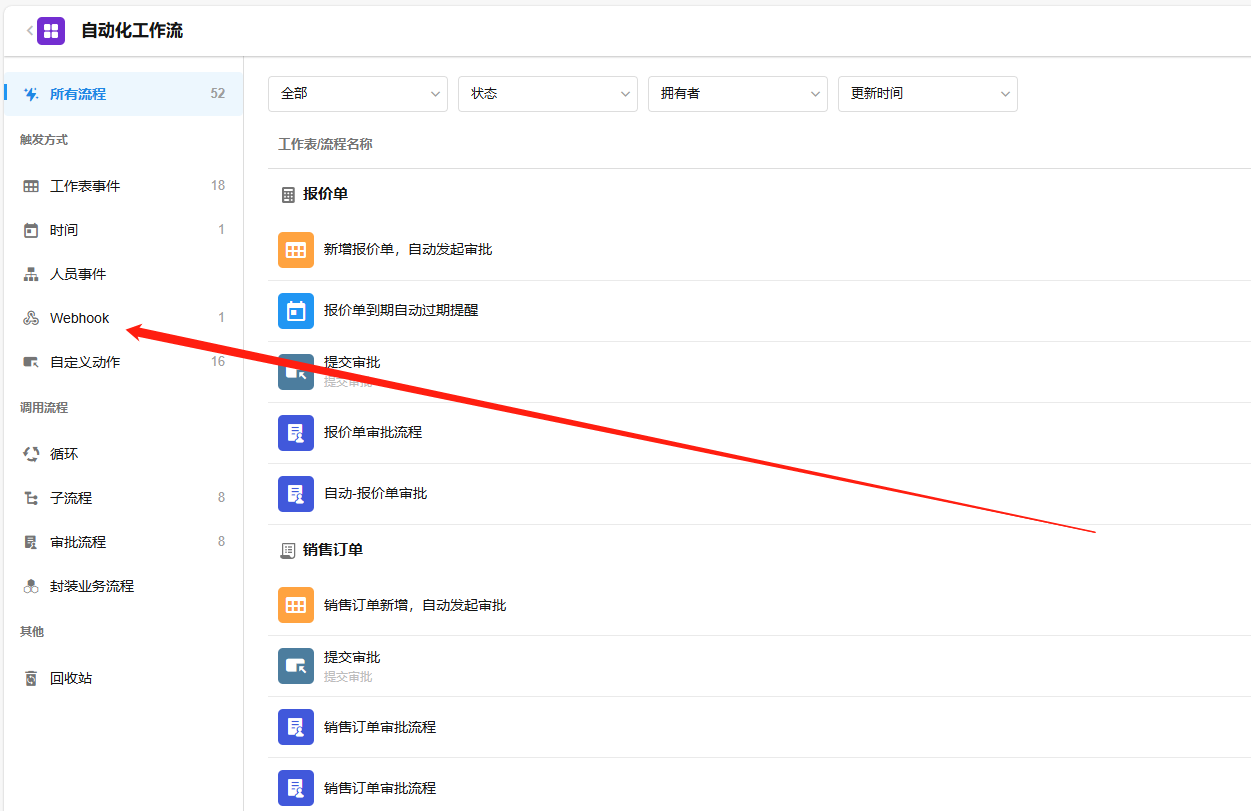
Task: Click the 销售订单 group header
Action: click(x=332, y=550)
